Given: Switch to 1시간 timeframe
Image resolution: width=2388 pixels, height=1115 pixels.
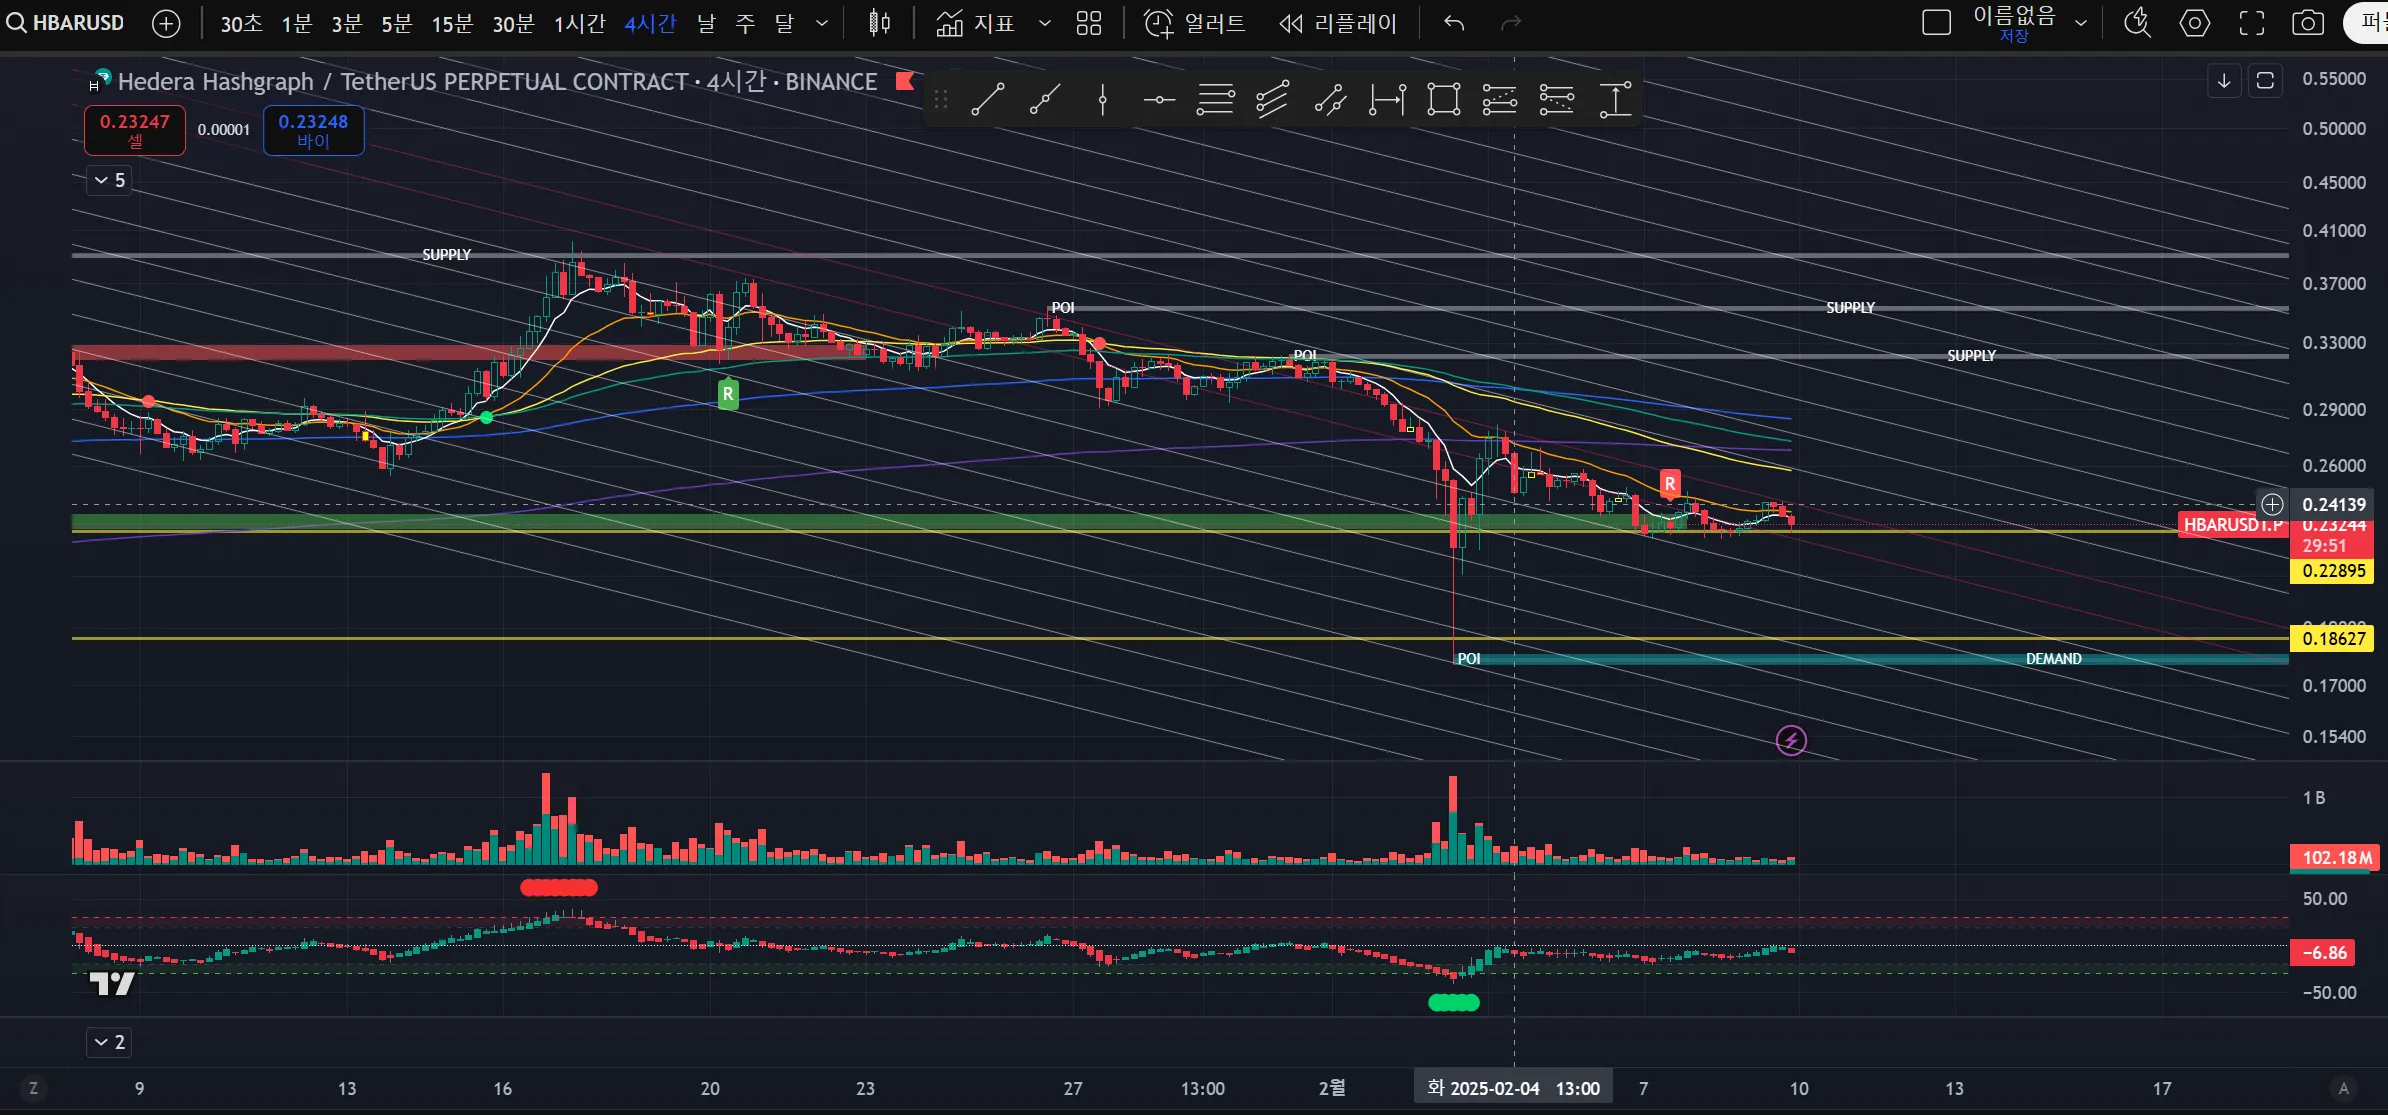Looking at the screenshot, I should point(579,23).
